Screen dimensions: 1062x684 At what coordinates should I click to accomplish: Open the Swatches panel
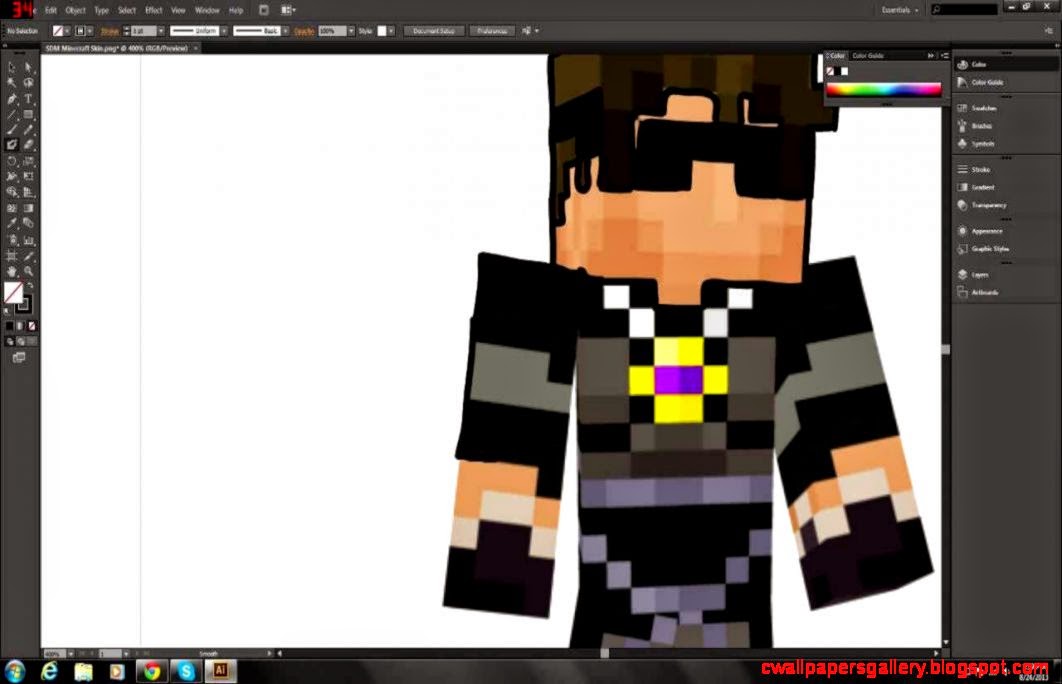coord(980,107)
